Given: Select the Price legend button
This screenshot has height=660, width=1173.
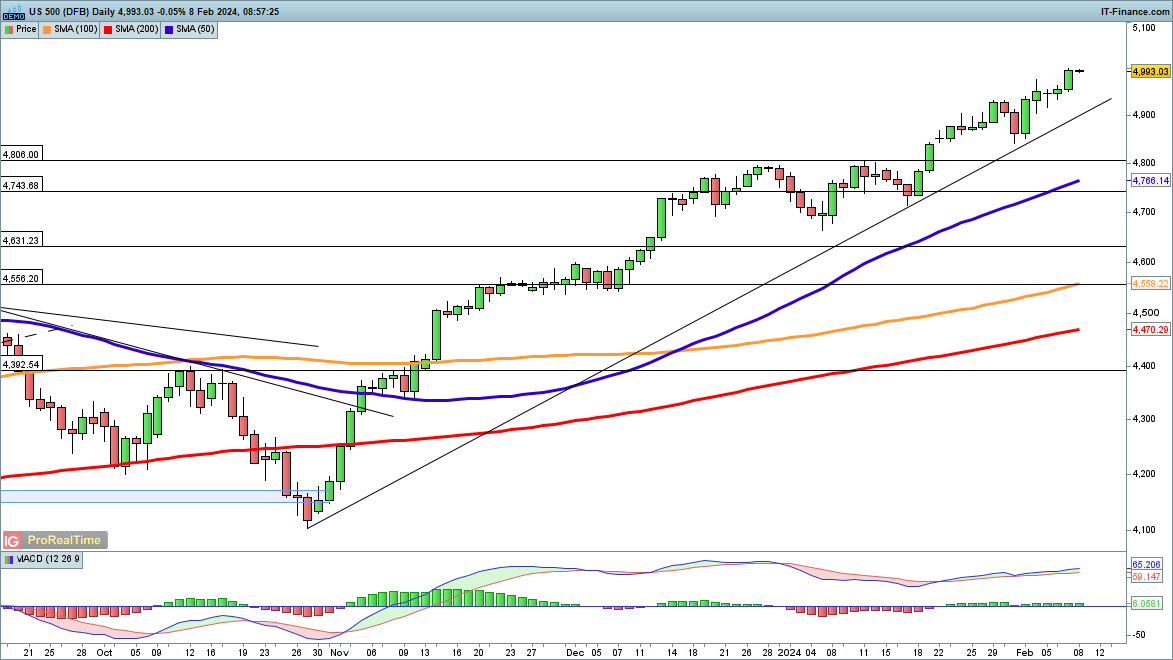Looking at the screenshot, I should 20,29.
